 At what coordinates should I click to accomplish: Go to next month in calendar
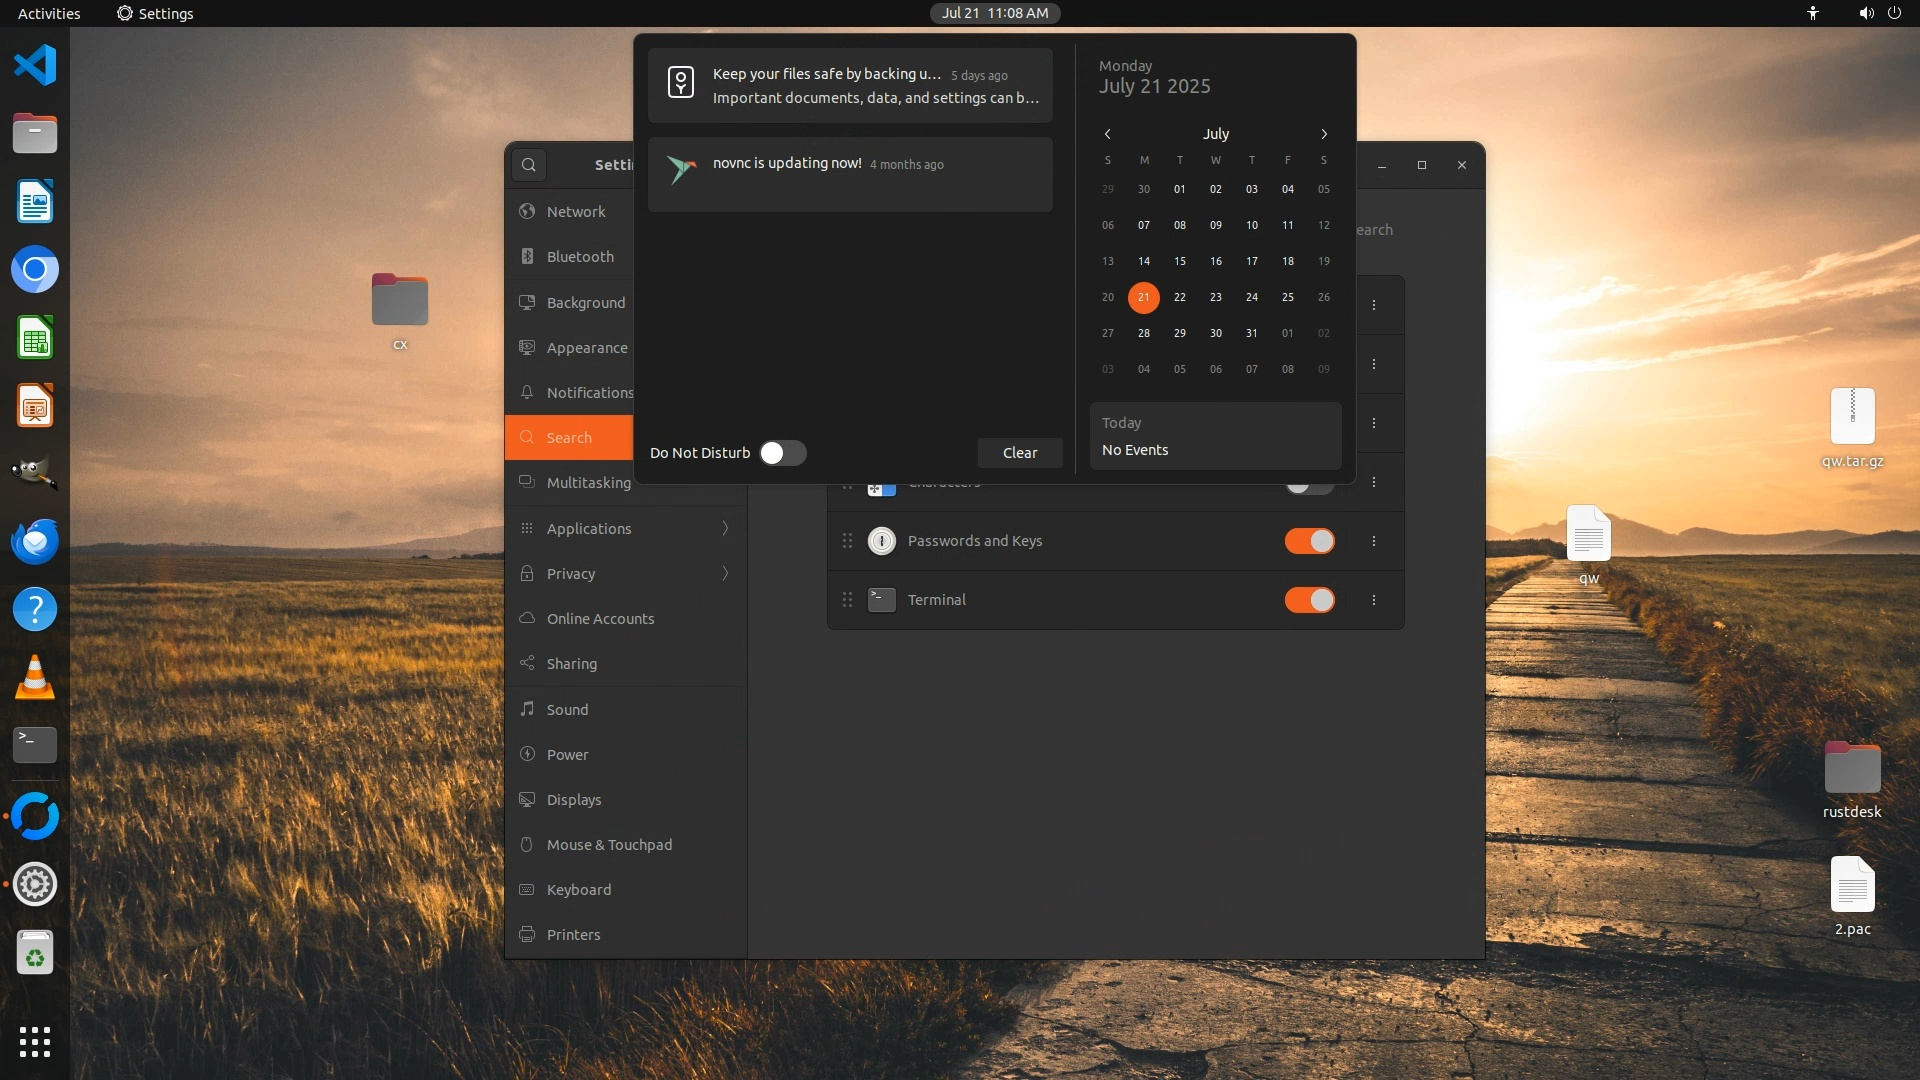[1324, 134]
